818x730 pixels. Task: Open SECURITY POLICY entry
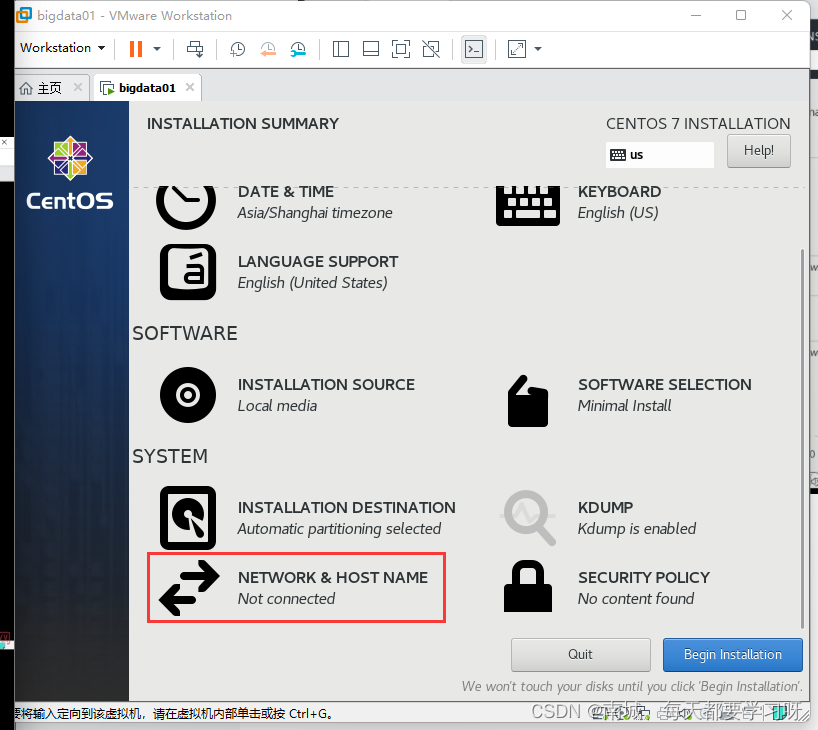point(643,589)
